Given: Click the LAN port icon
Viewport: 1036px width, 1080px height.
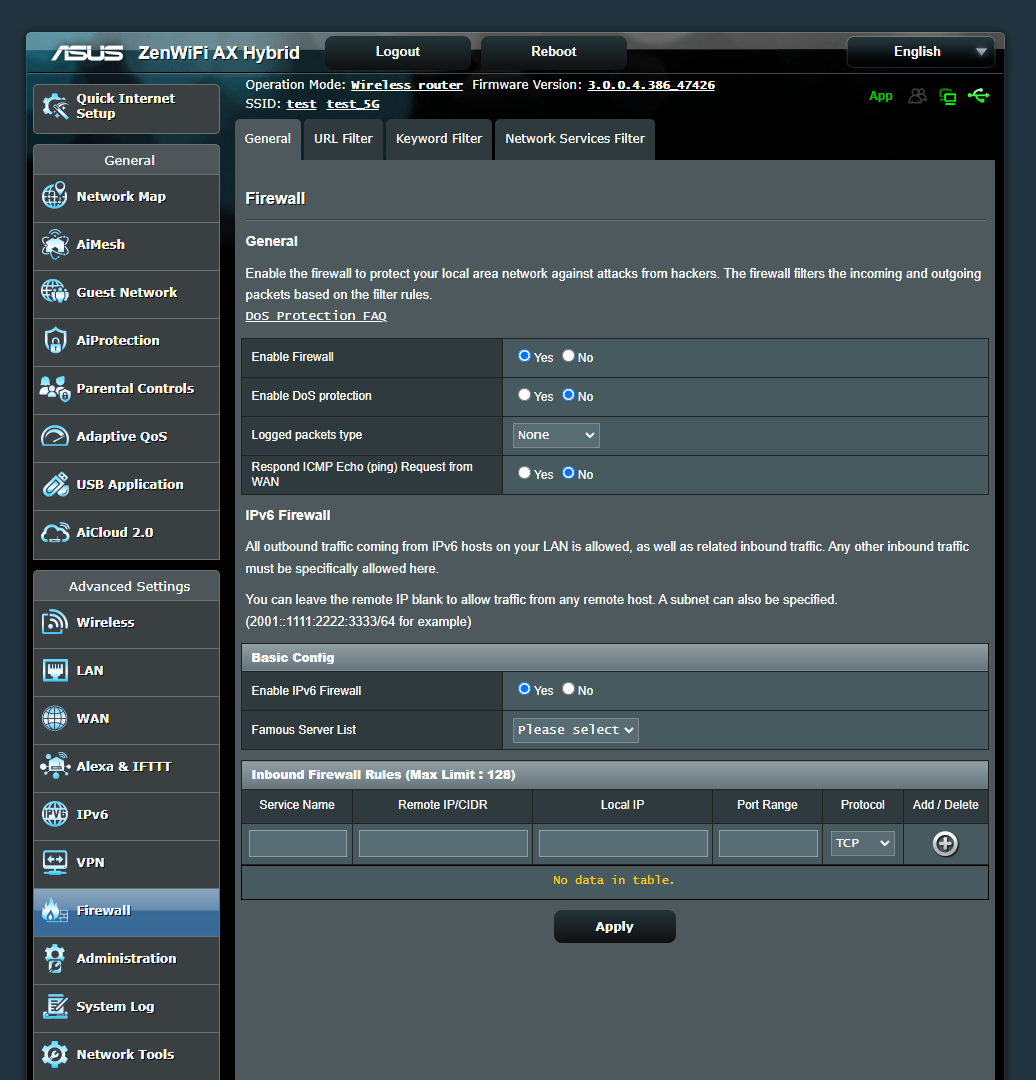Looking at the screenshot, I should click(55, 670).
